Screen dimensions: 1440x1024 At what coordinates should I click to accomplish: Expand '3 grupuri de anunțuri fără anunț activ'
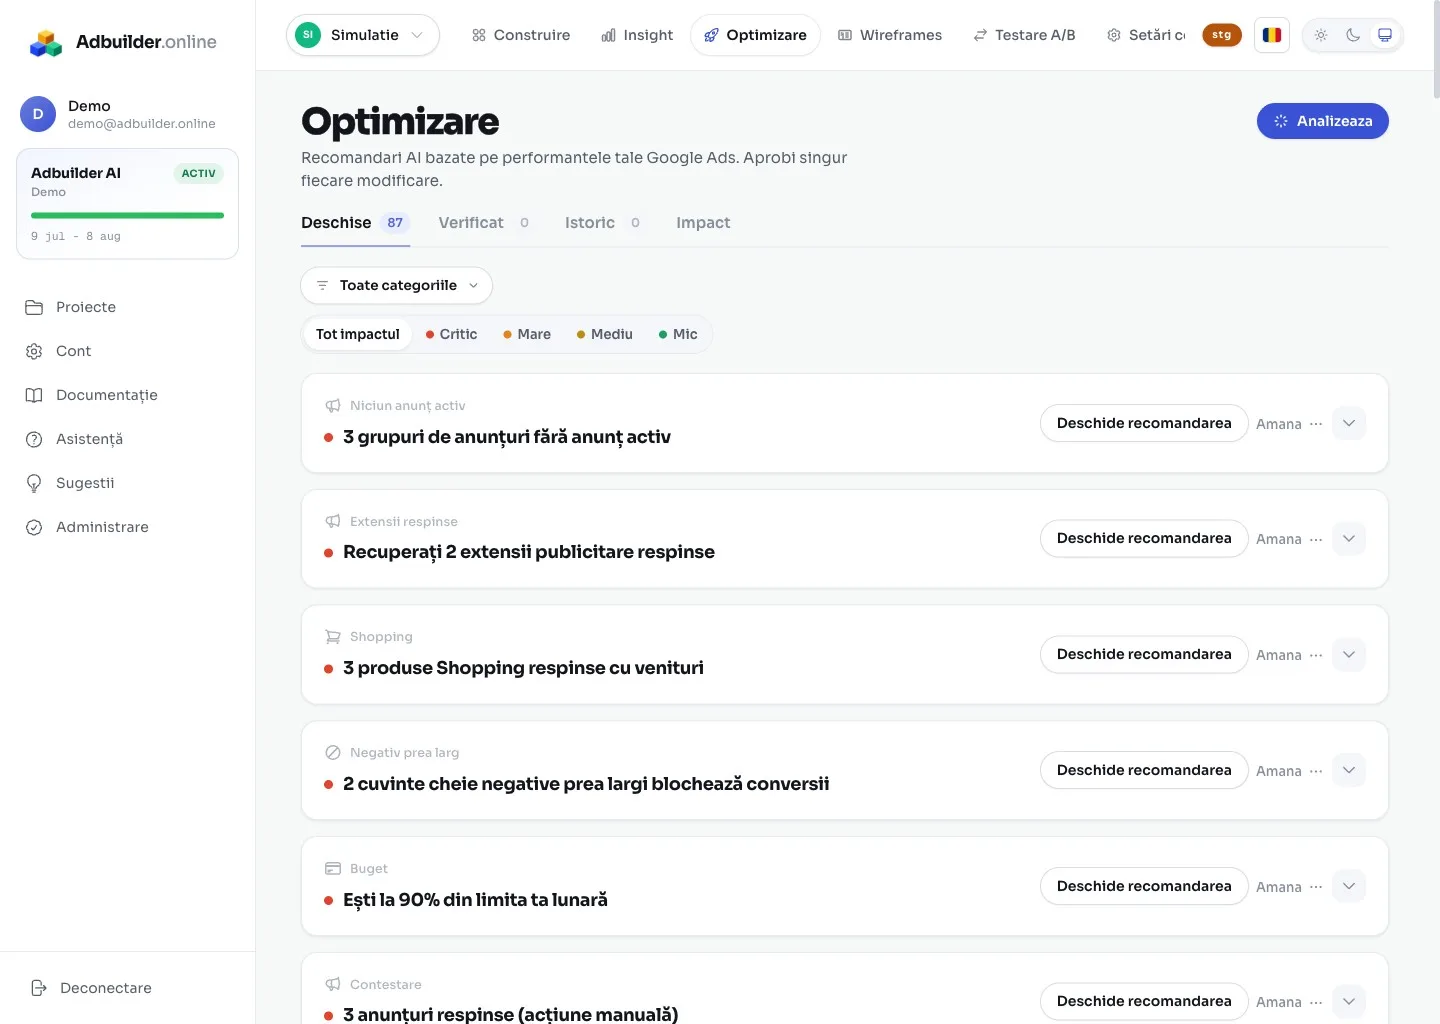[1349, 423]
